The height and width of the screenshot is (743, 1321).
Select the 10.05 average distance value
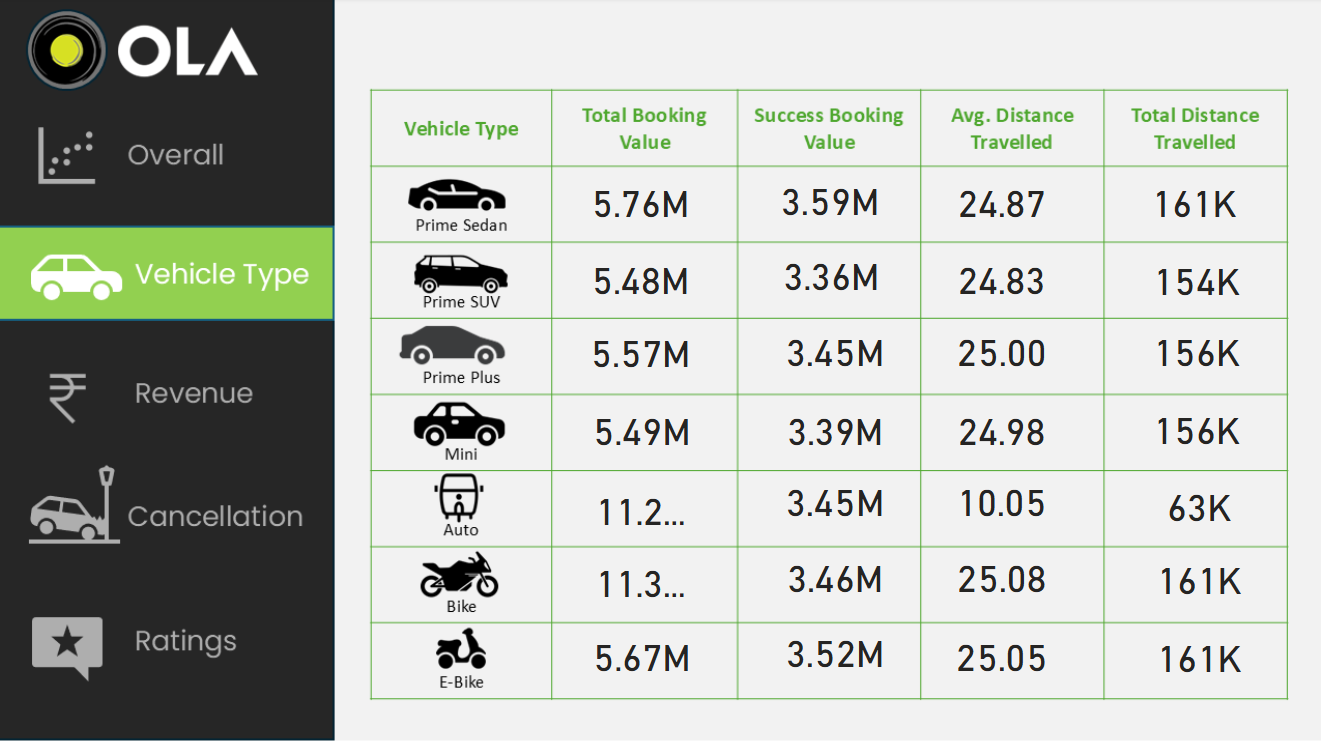coord(1003,504)
